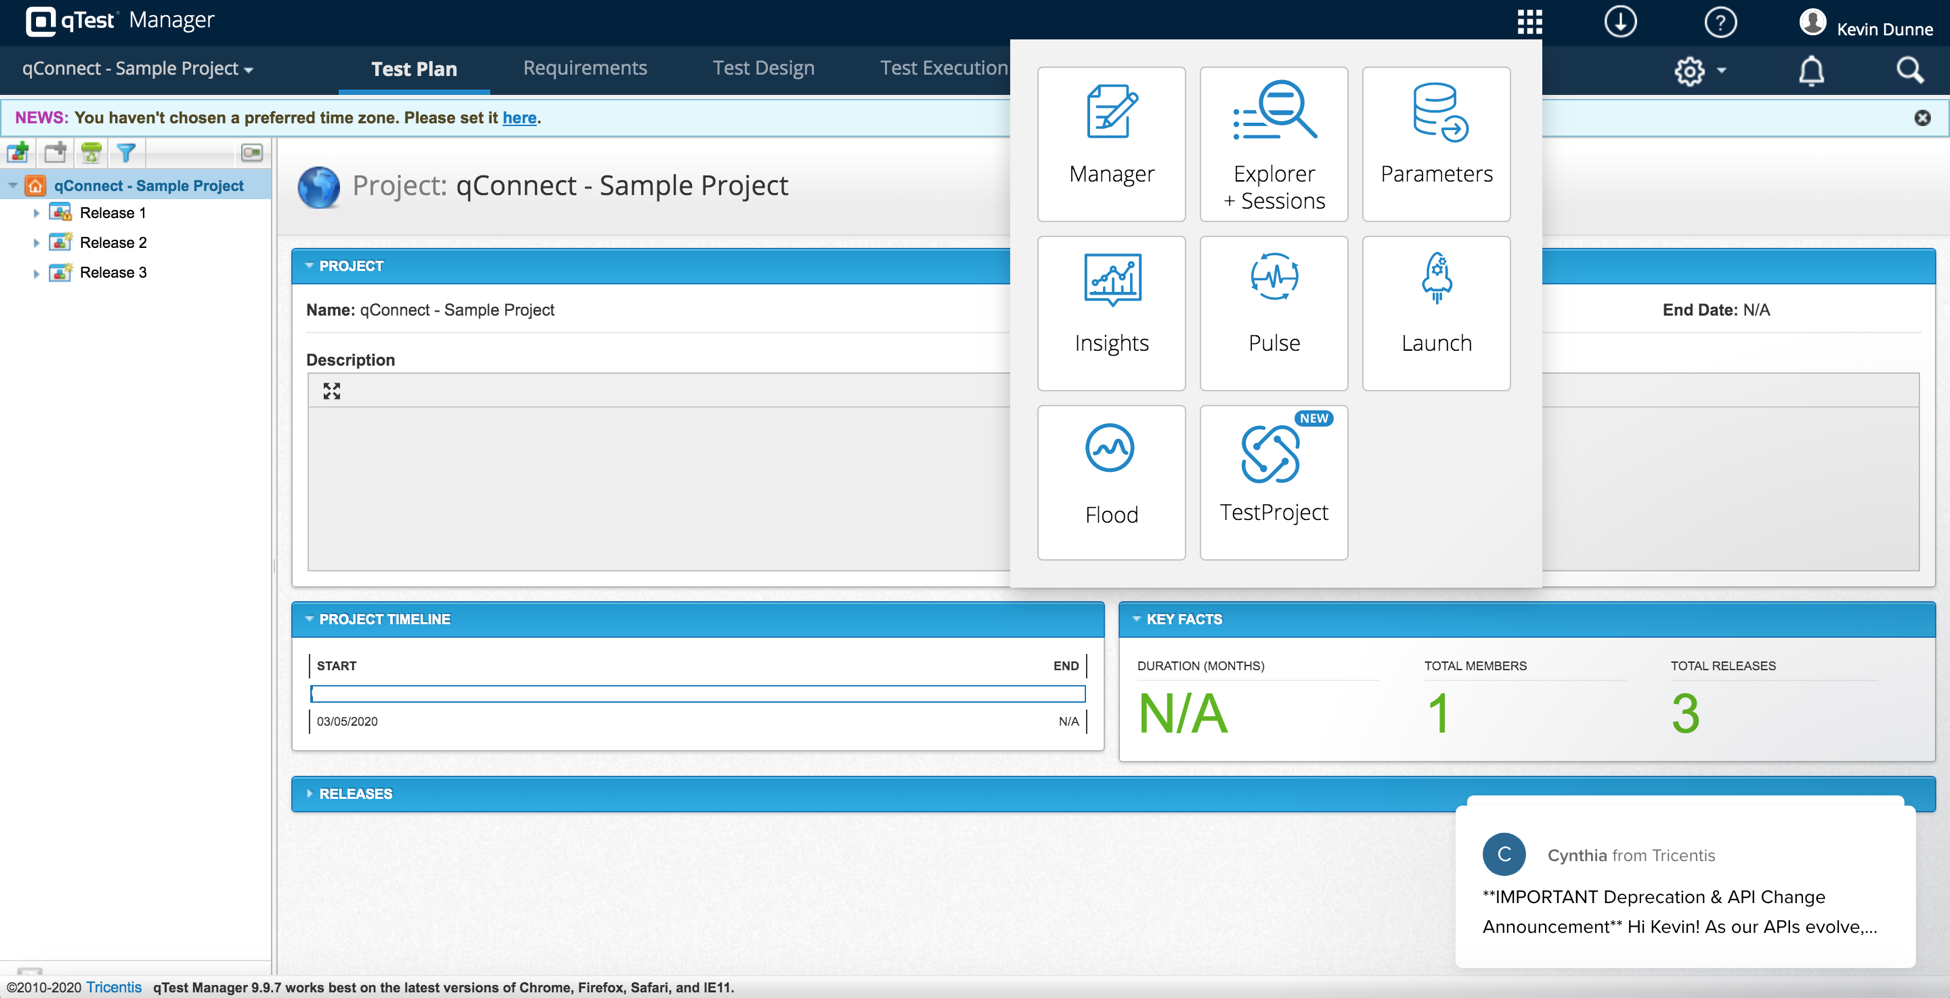Click the description fullscreen expand icon
The image size is (1950, 998).
pyautogui.click(x=332, y=391)
